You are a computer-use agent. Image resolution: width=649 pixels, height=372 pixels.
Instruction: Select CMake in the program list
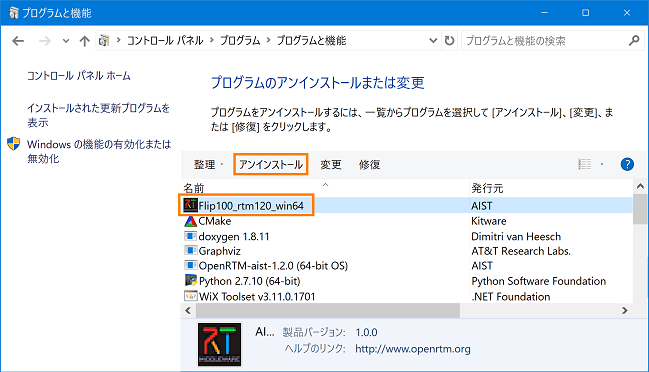pos(214,221)
